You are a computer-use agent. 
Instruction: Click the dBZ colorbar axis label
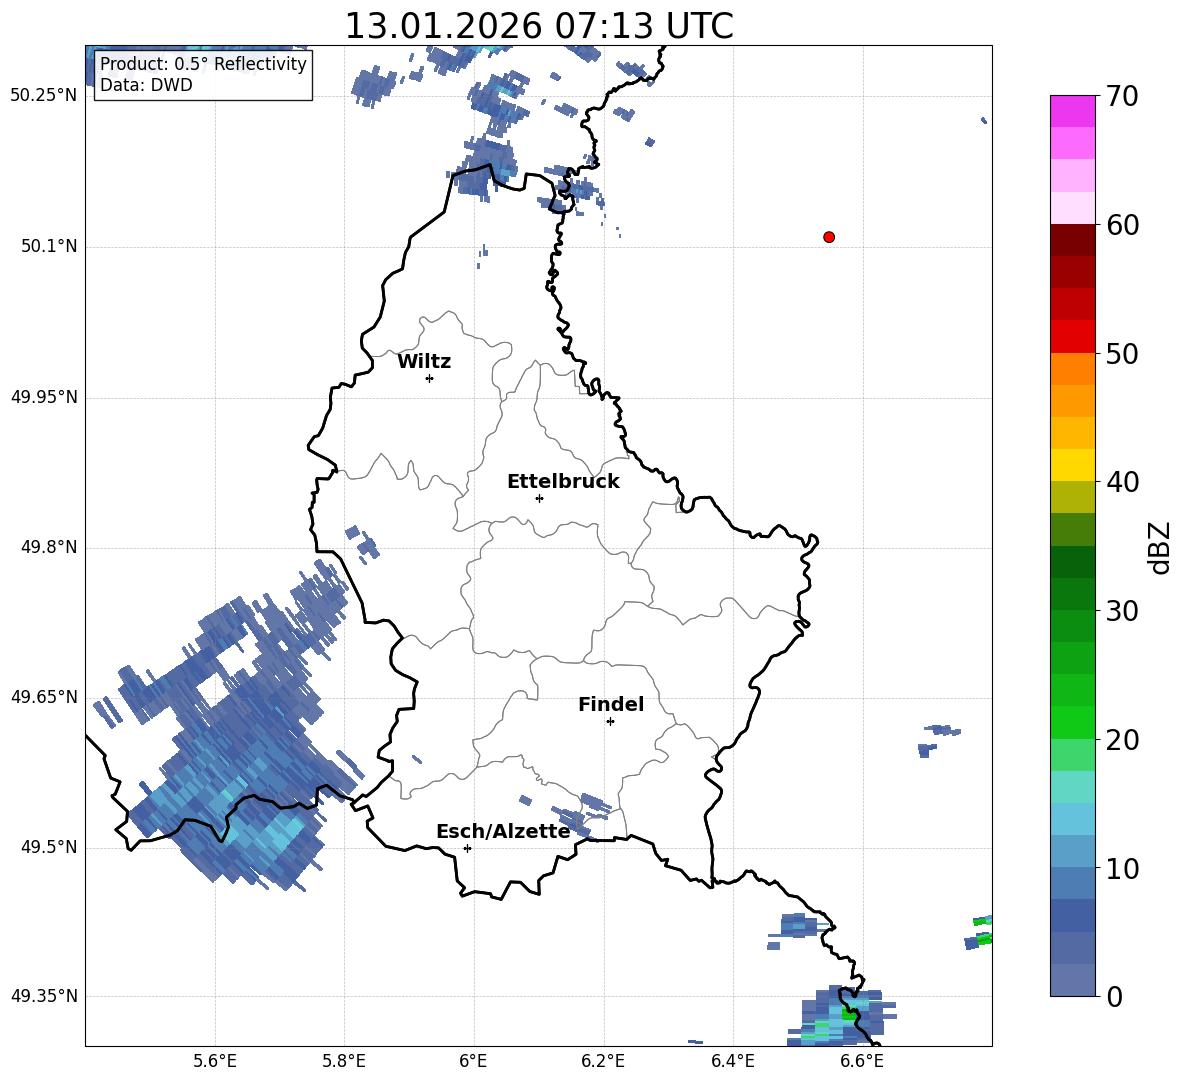[1161, 547]
